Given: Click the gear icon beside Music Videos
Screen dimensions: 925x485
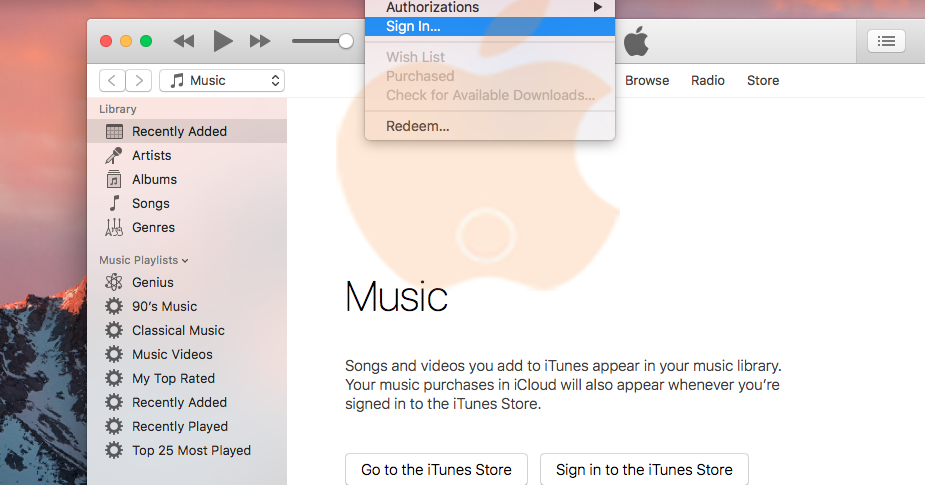Looking at the screenshot, I should pyautogui.click(x=114, y=354).
